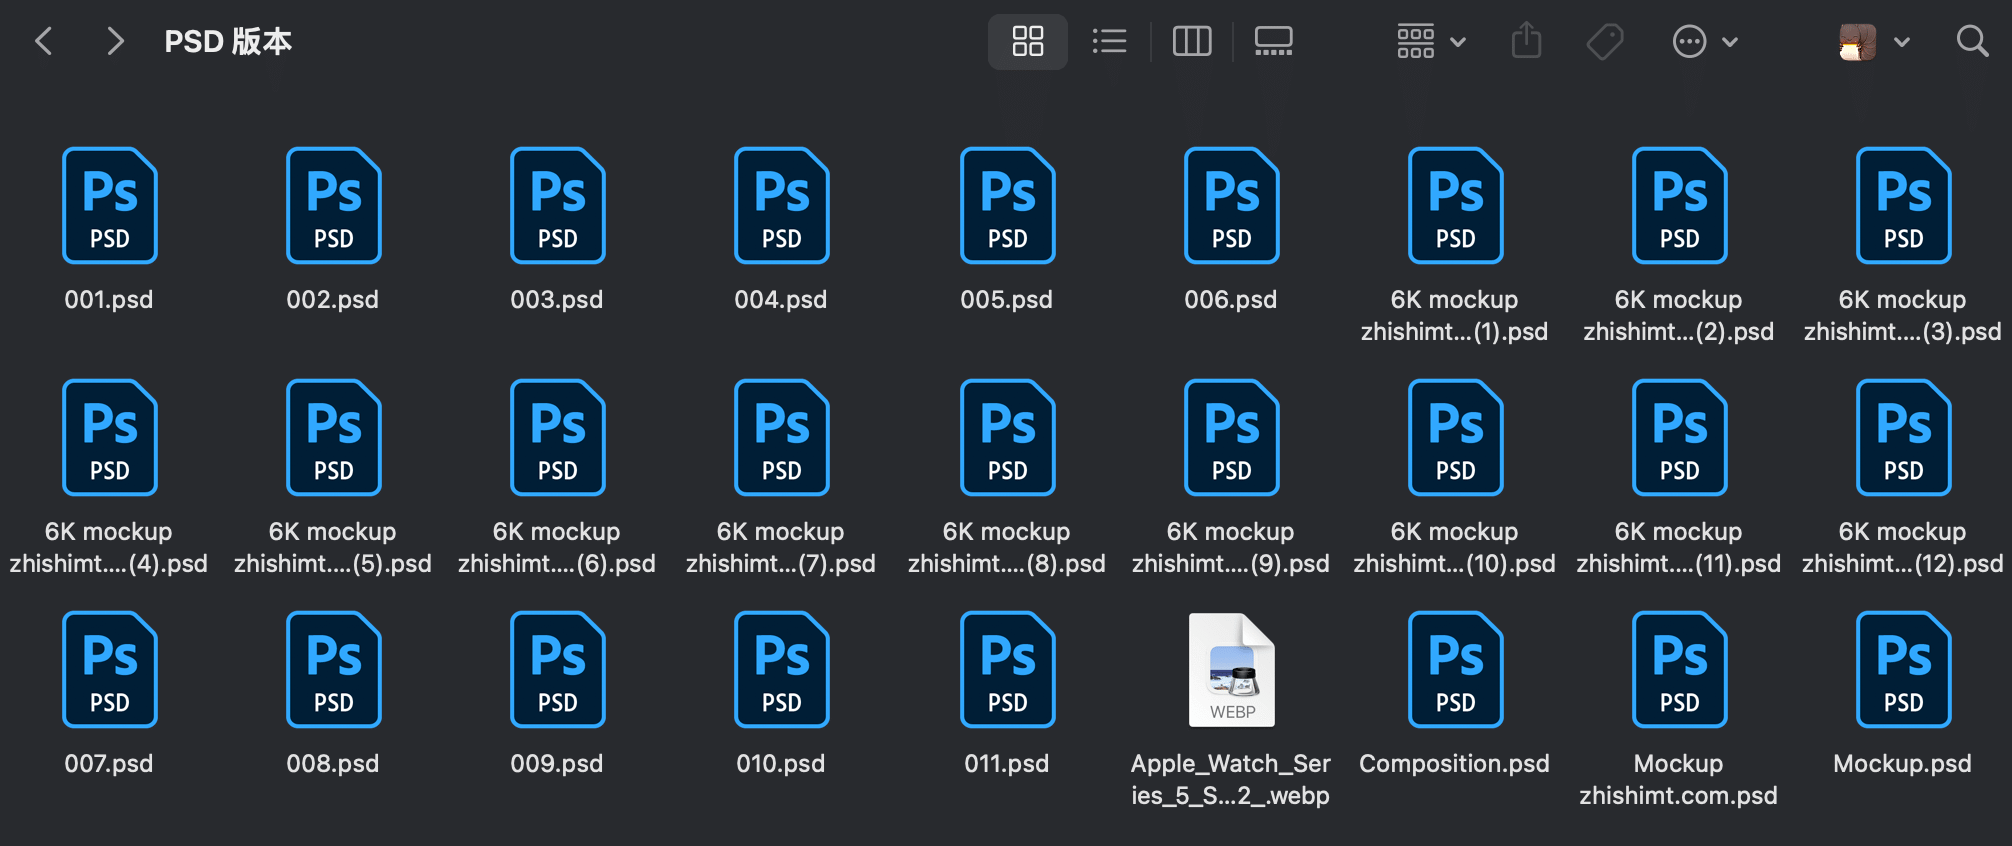This screenshot has height=846, width=2012.
Task: Select the Apple_Watch_Series webp thumbnail
Action: [x=1232, y=670]
